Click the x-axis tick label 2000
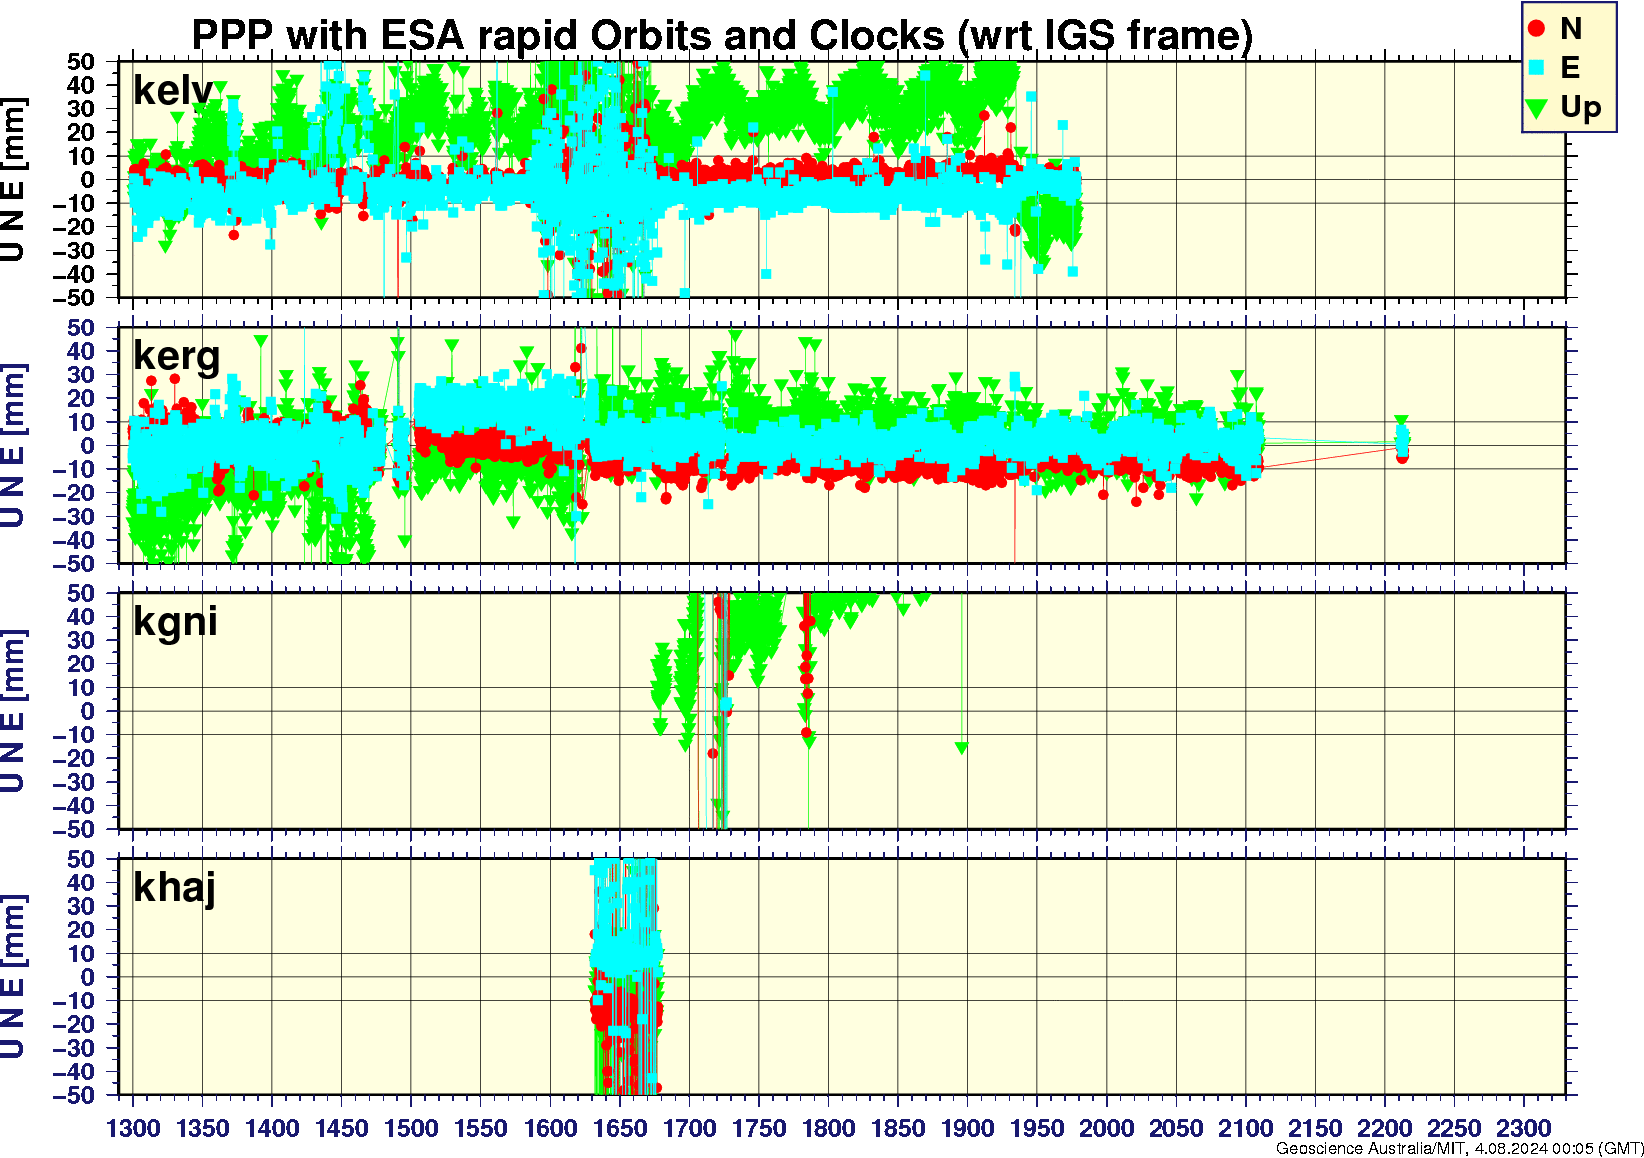1644x1158 pixels. pyautogui.click(x=1106, y=1128)
